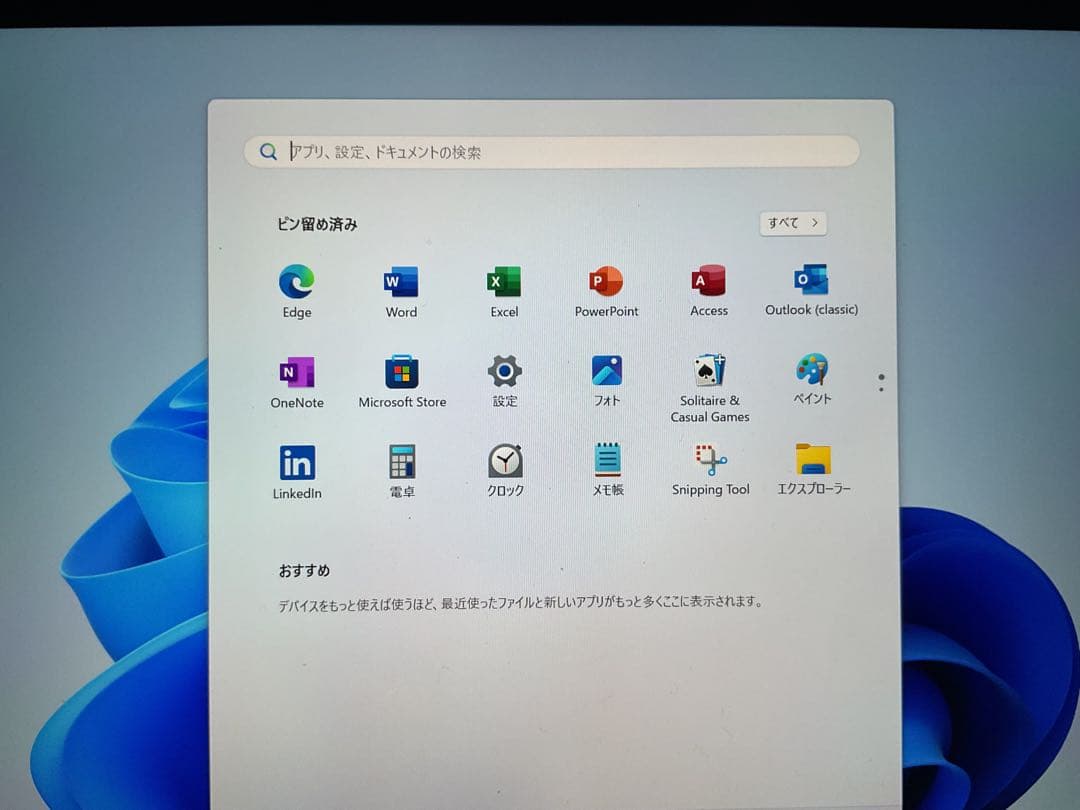
Task: Open エクスプローラー file explorer
Action: (x=813, y=469)
